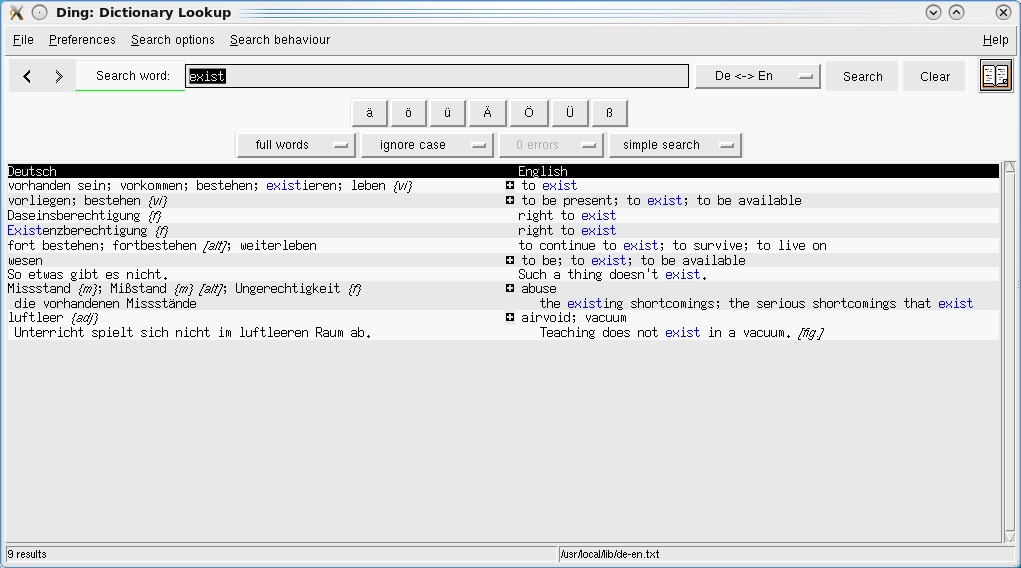This screenshot has height=568, width=1021.
Task: Click the forward history arrow
Action: (x=59, y=77)
